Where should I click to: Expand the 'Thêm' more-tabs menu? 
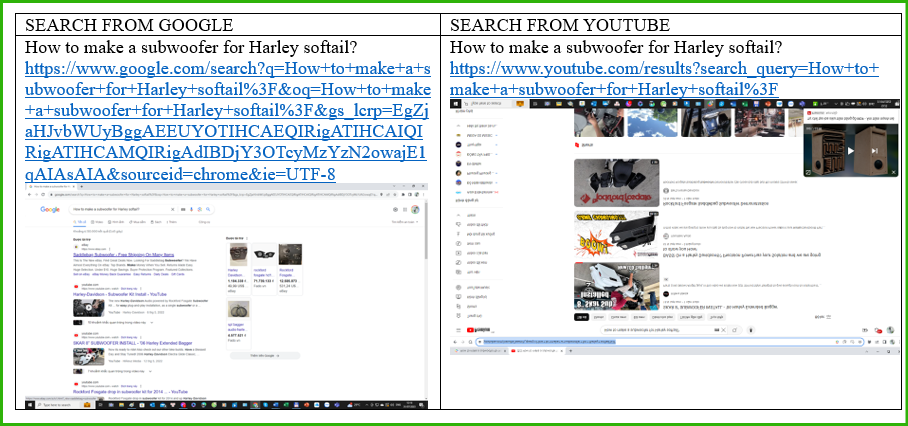(173, 222)
